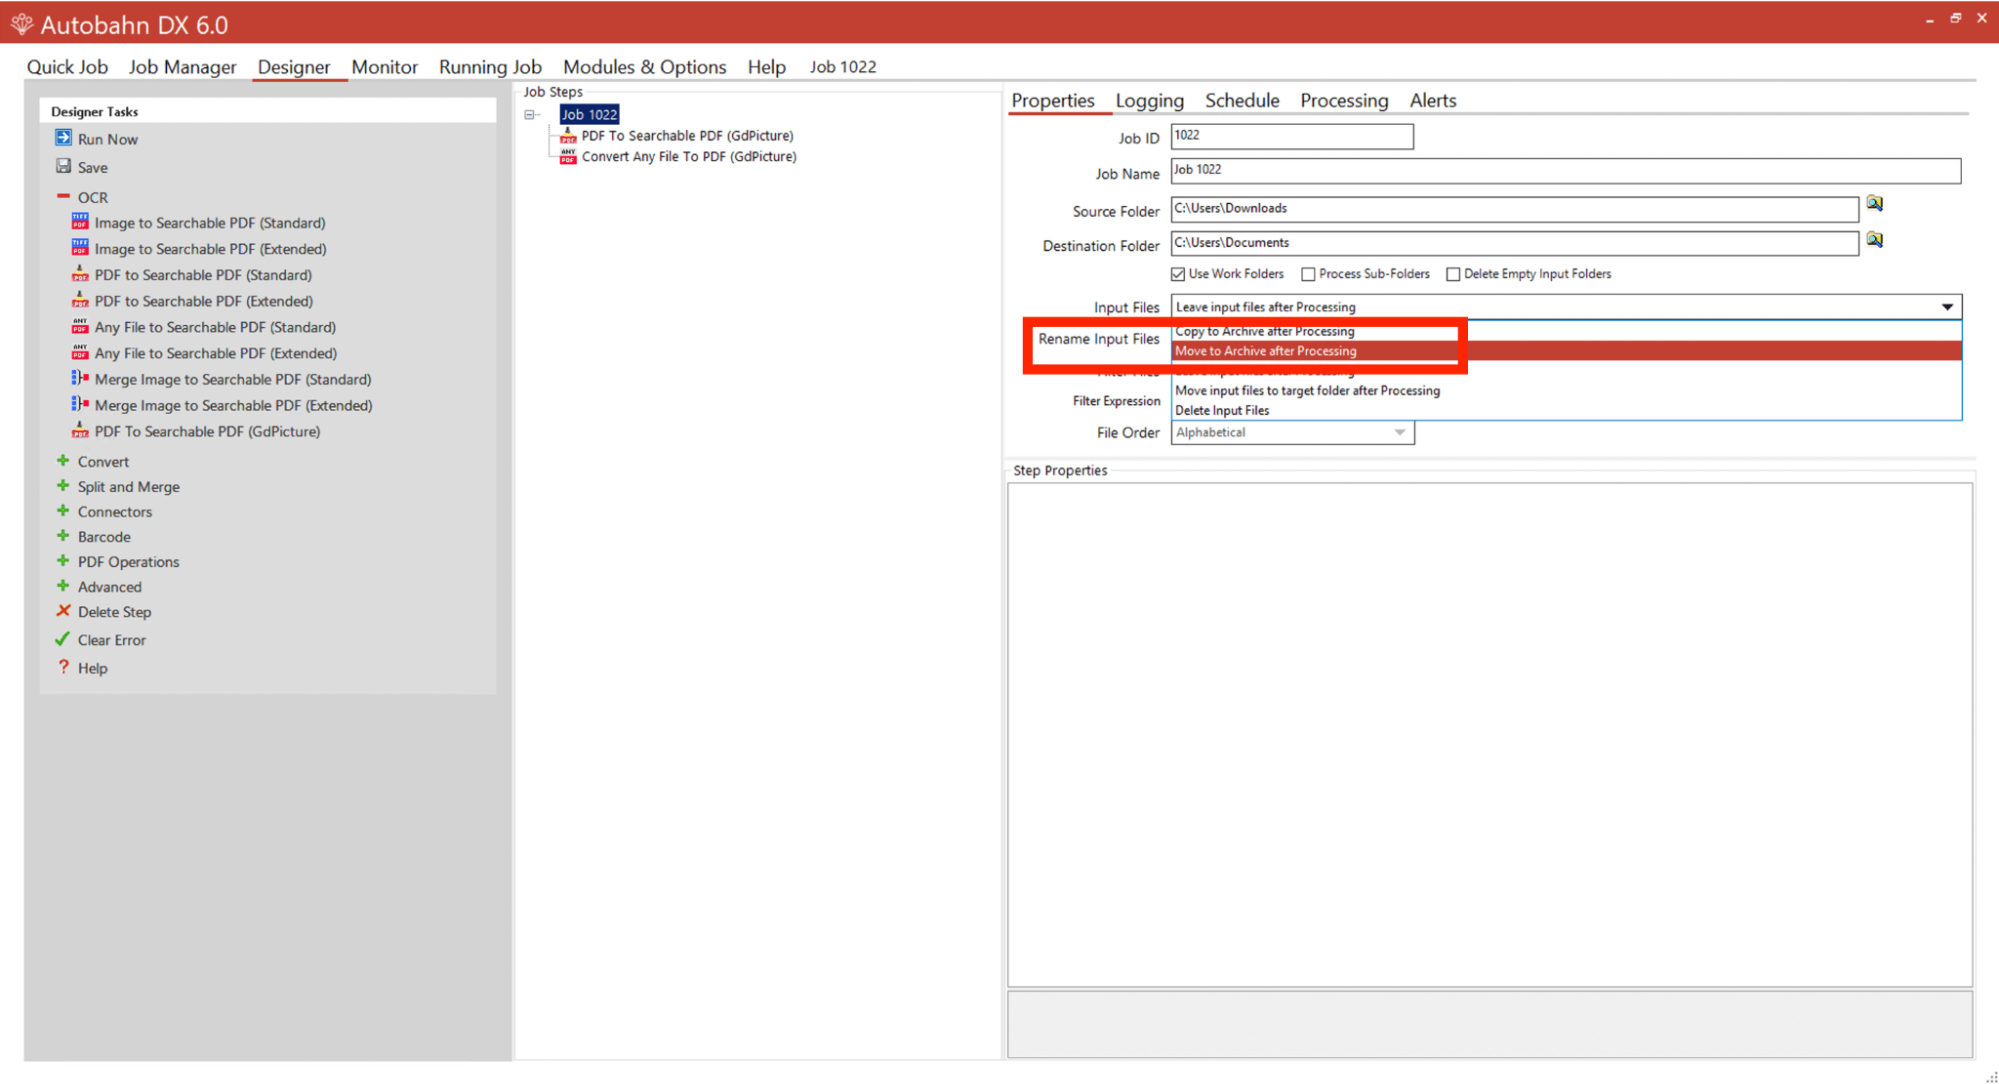Click the Clear Error green checkmark icon

pyautogui.click(x=63, y=639)
